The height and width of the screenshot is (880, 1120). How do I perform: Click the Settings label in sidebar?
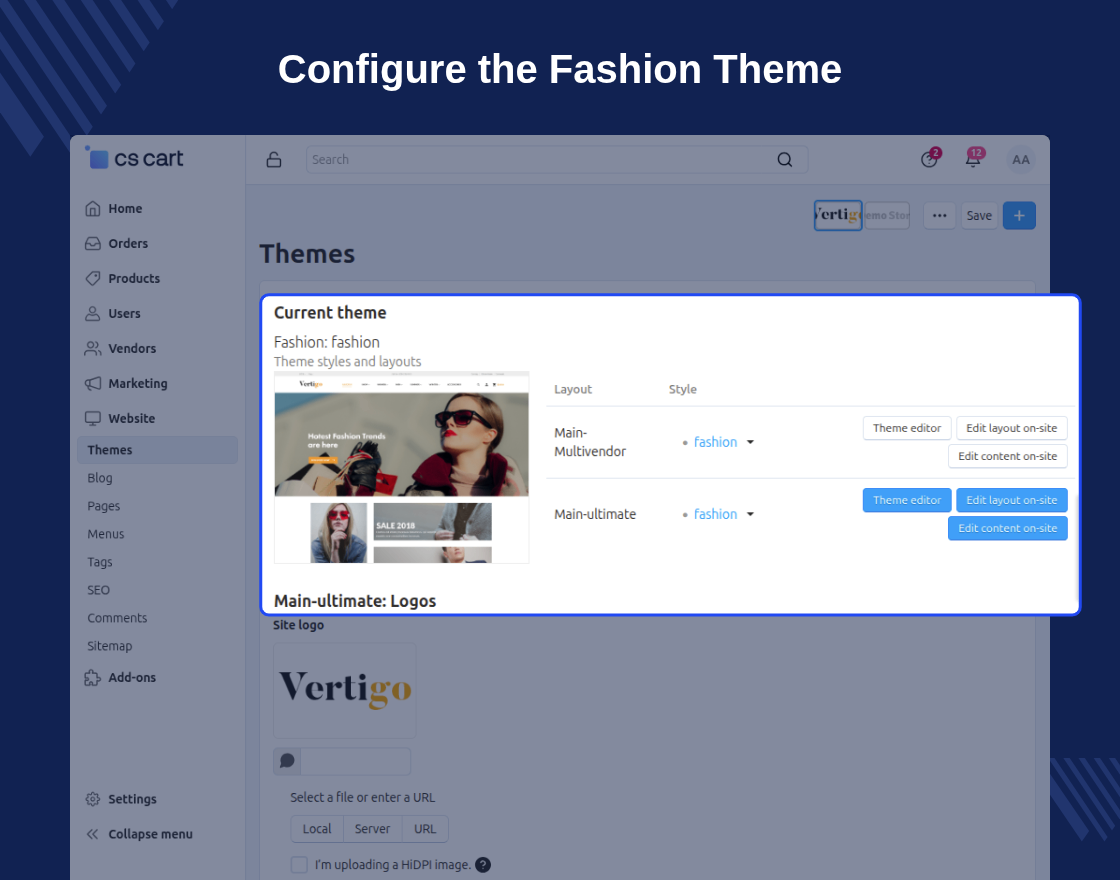pos(132,799)
